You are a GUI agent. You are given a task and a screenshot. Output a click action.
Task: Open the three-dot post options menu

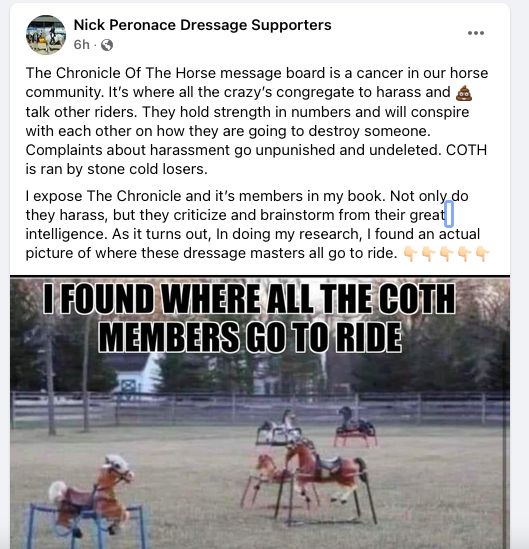(476, 33)
